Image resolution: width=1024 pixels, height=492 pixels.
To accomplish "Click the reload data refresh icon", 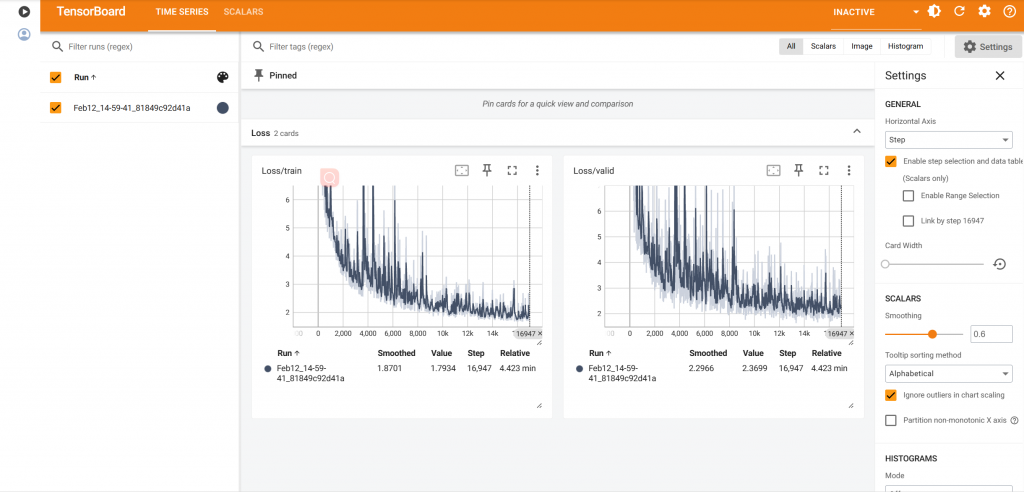I will pyautogui.click(x=959, y=12).
